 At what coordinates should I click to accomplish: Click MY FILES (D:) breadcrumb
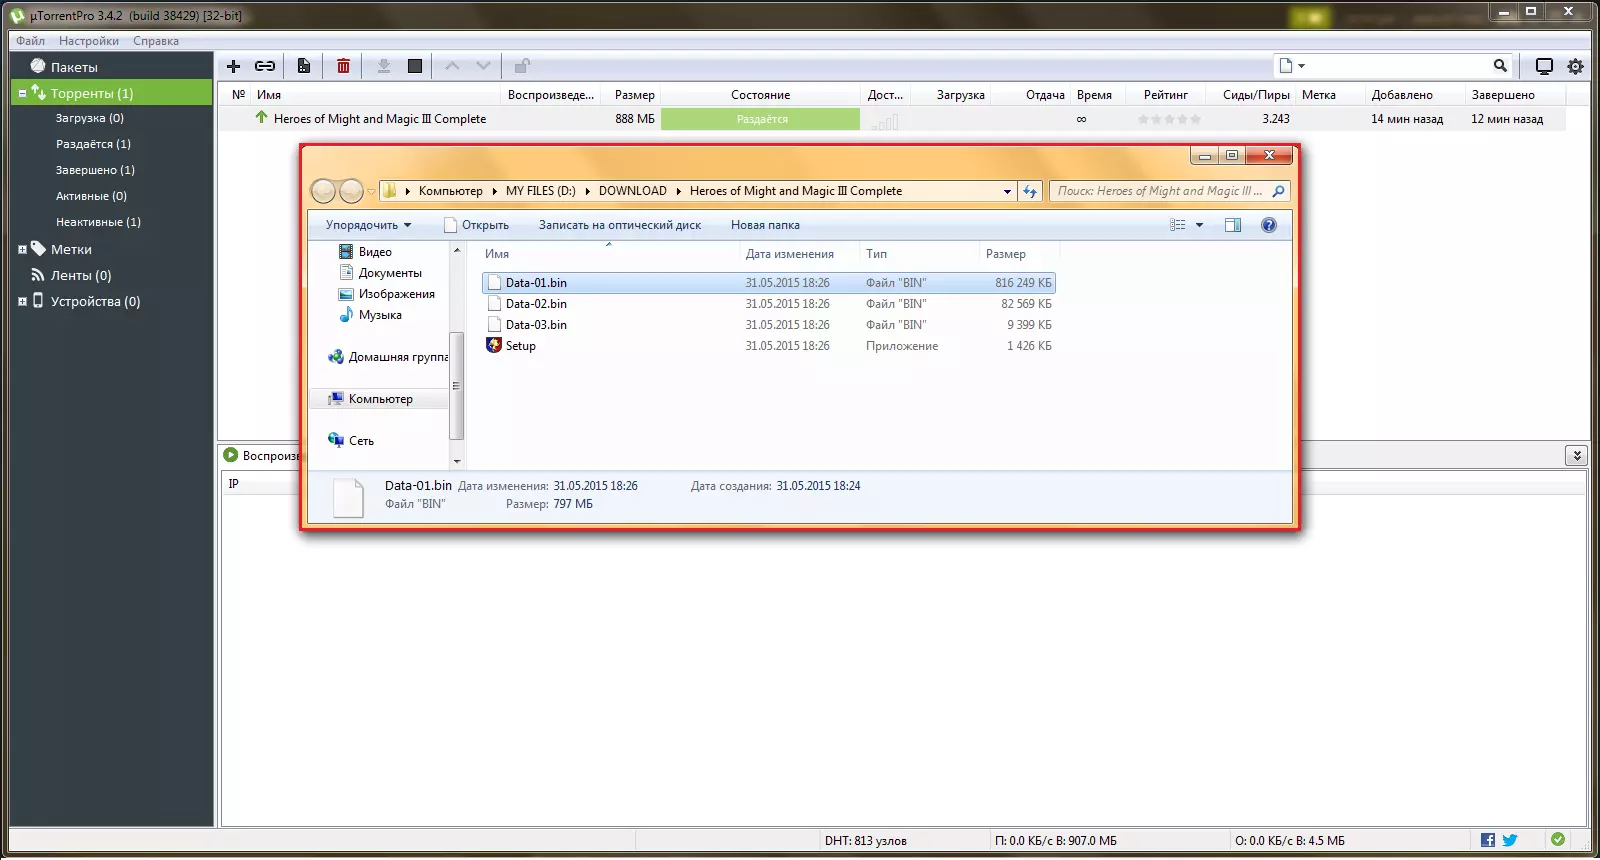pos(540,191)
